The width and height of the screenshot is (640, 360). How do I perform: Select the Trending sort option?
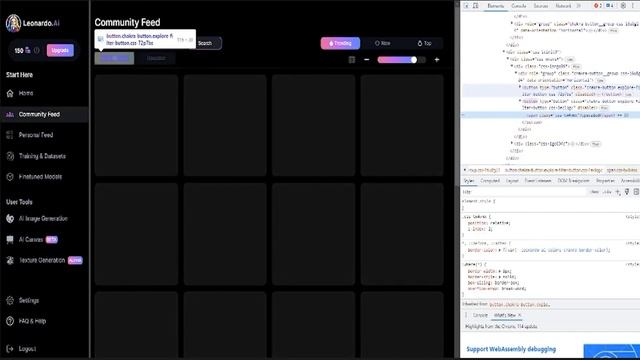click(340, 43)
